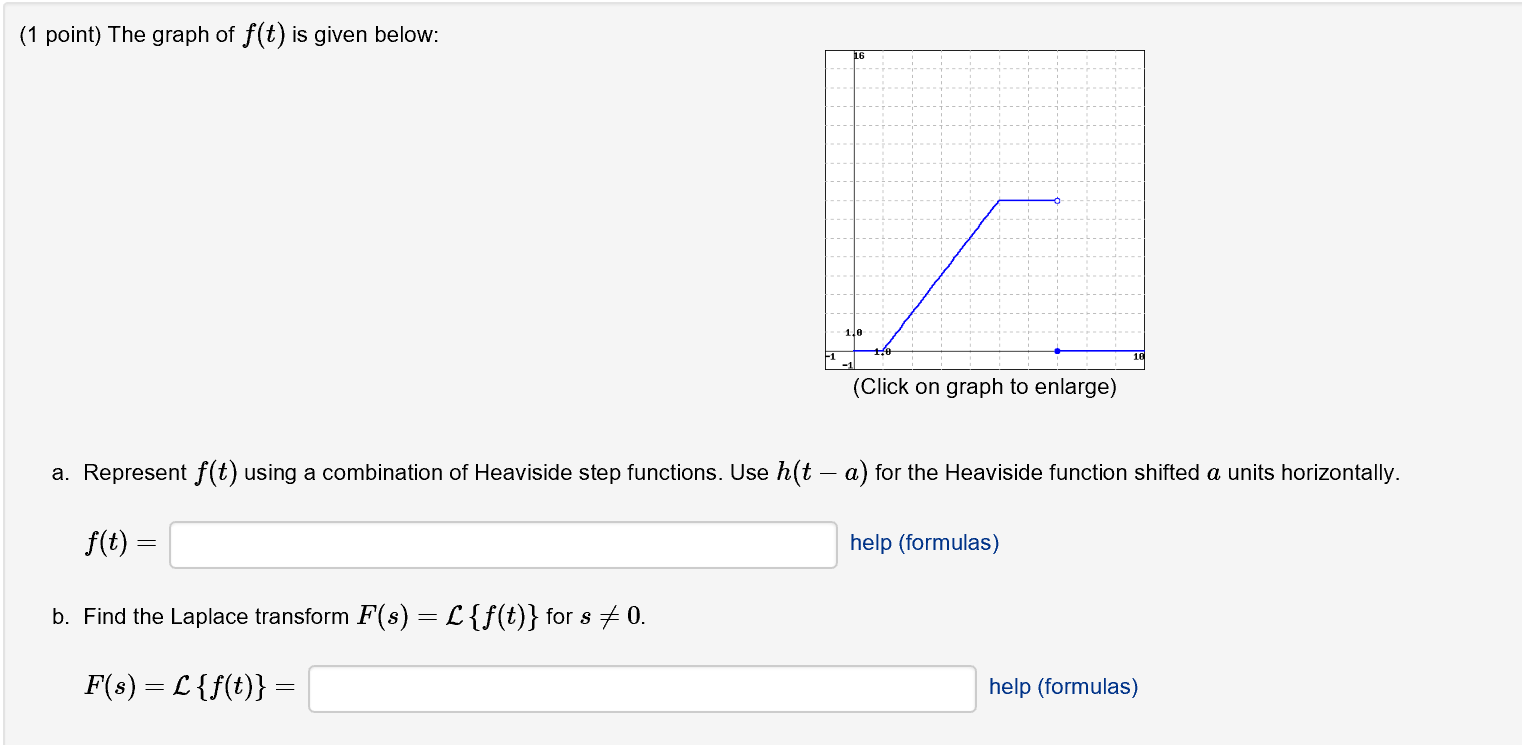Click the 16 label on the vertical axis
1522x745 pixels.
click(858, 55)
